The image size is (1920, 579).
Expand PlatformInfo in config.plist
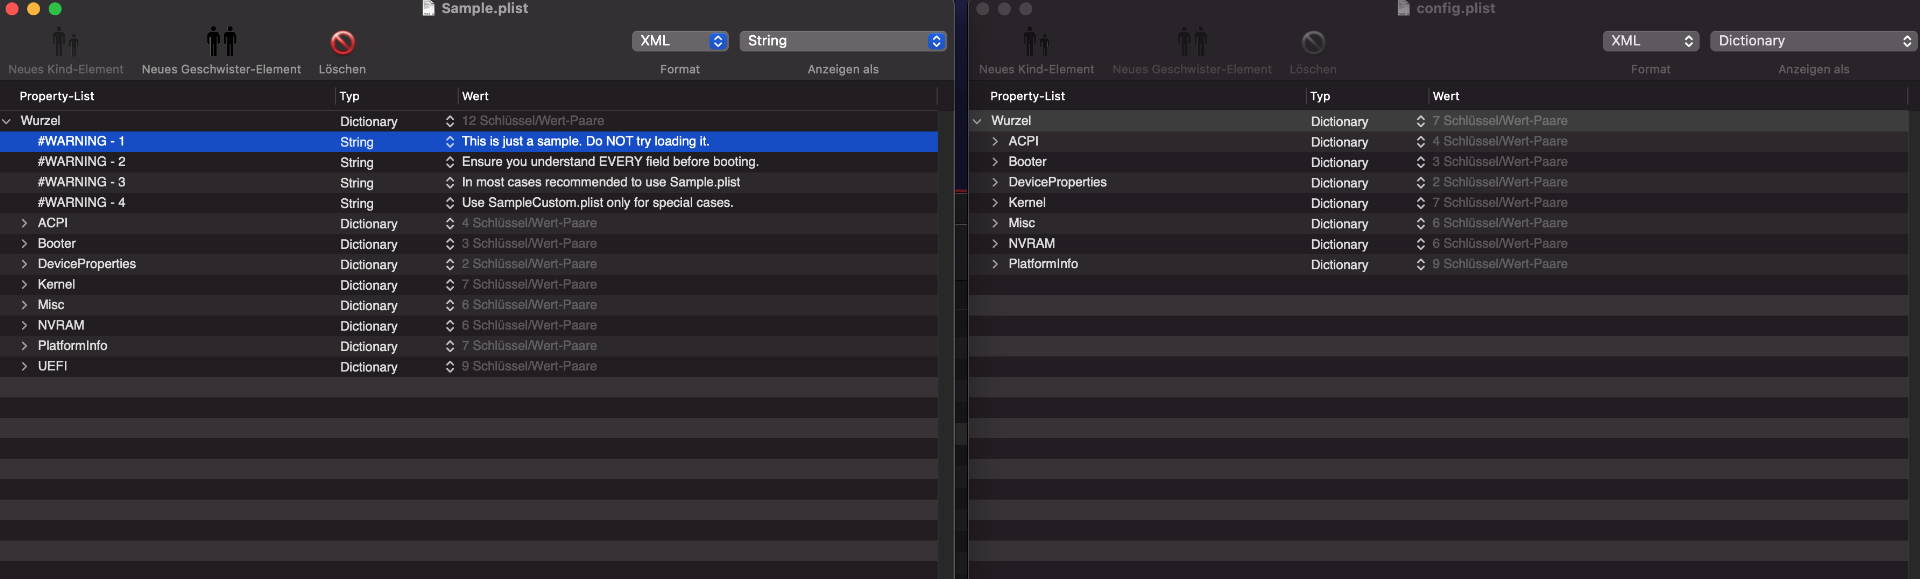(x=995, y=264)
